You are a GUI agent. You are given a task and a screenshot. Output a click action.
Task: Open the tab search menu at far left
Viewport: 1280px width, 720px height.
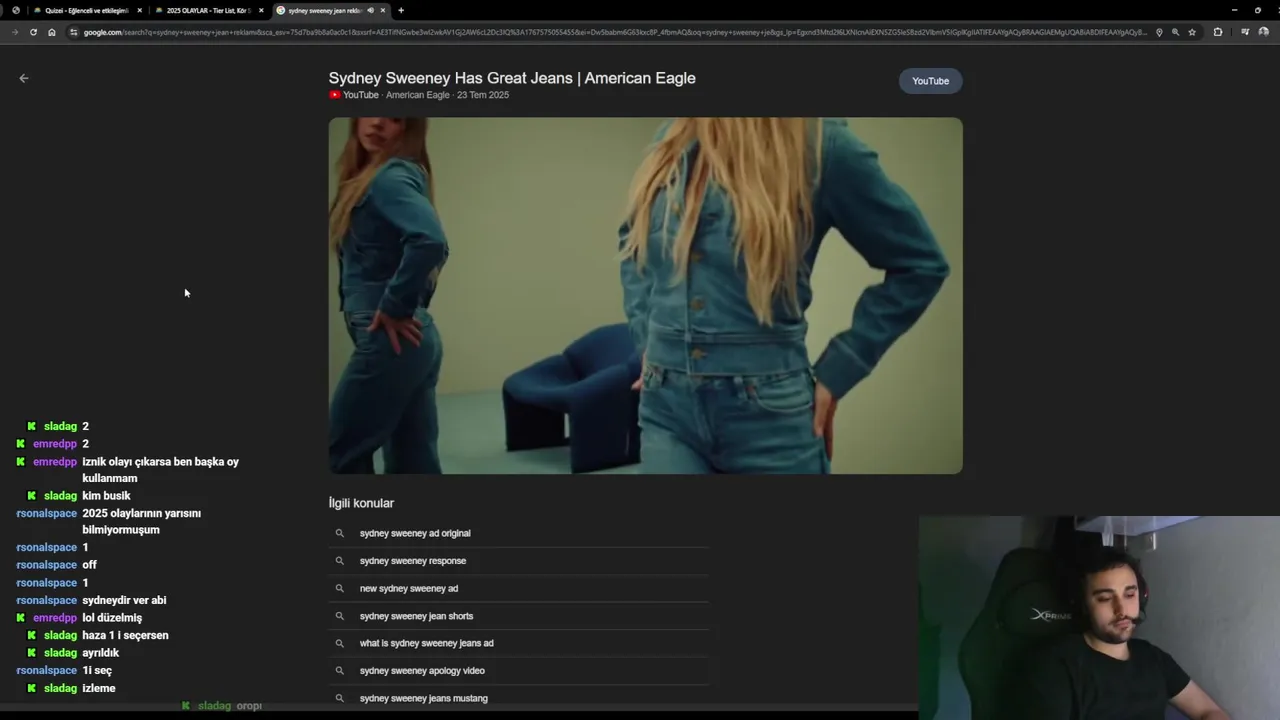15,10
